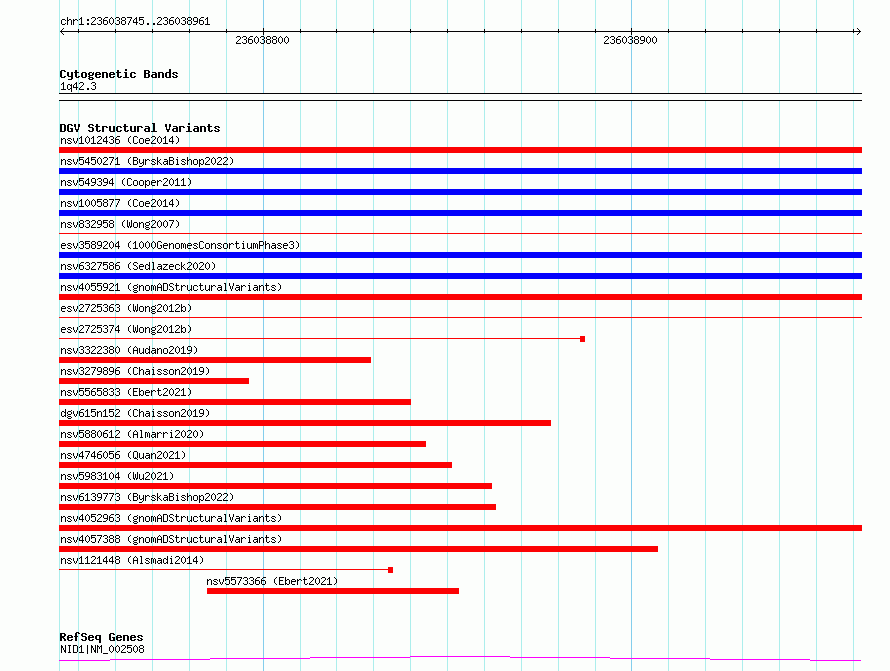Open nsv6327586 (Sedlazeck2020) label
Screen dimensions: 890x671
138,266
